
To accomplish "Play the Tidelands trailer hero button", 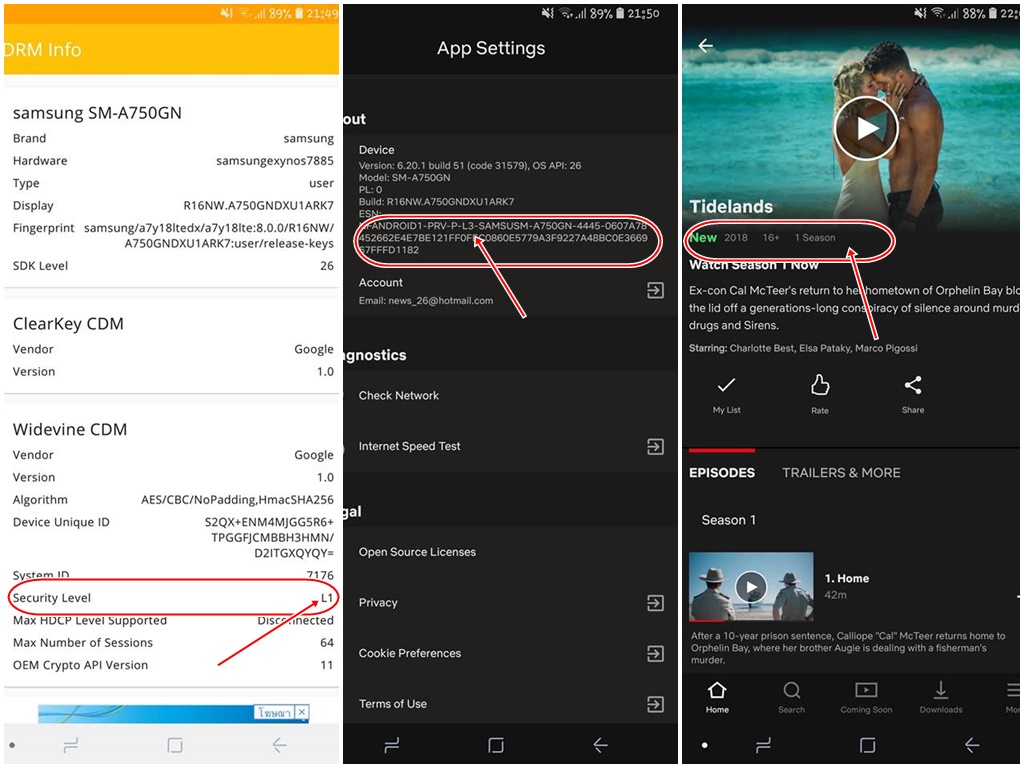I will [x=867, y=128].
